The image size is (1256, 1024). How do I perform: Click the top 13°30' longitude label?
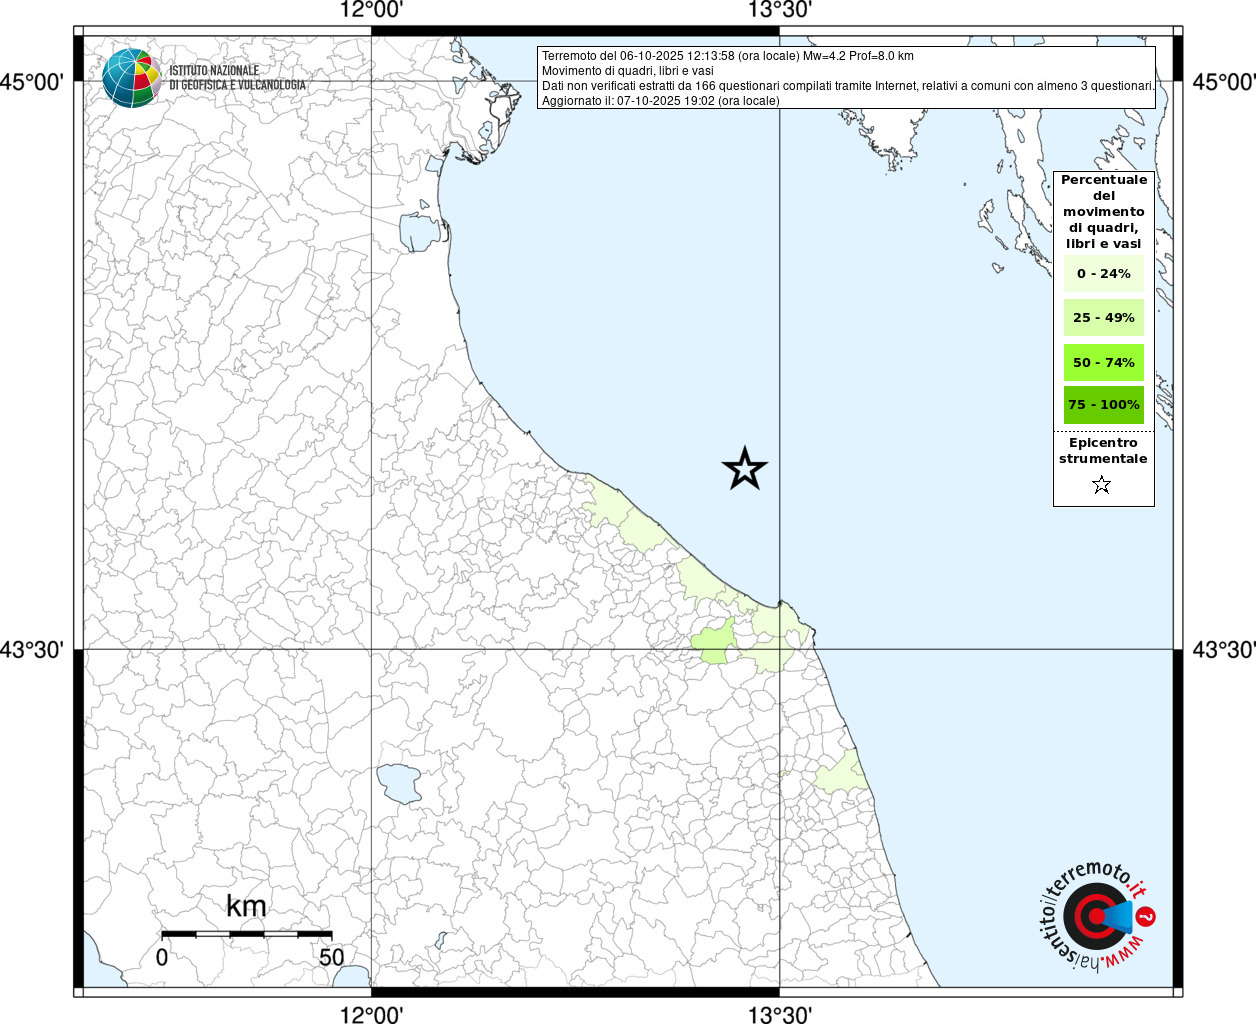780,10
